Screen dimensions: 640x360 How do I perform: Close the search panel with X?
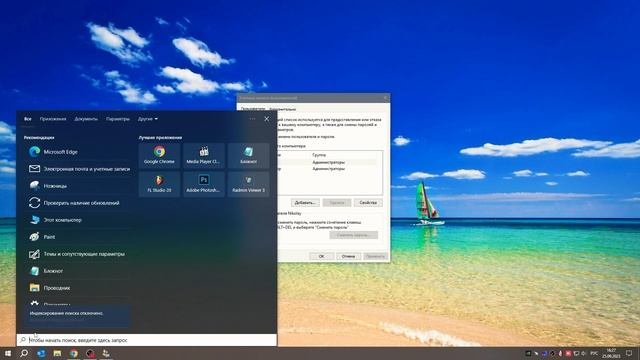[267, 119]
